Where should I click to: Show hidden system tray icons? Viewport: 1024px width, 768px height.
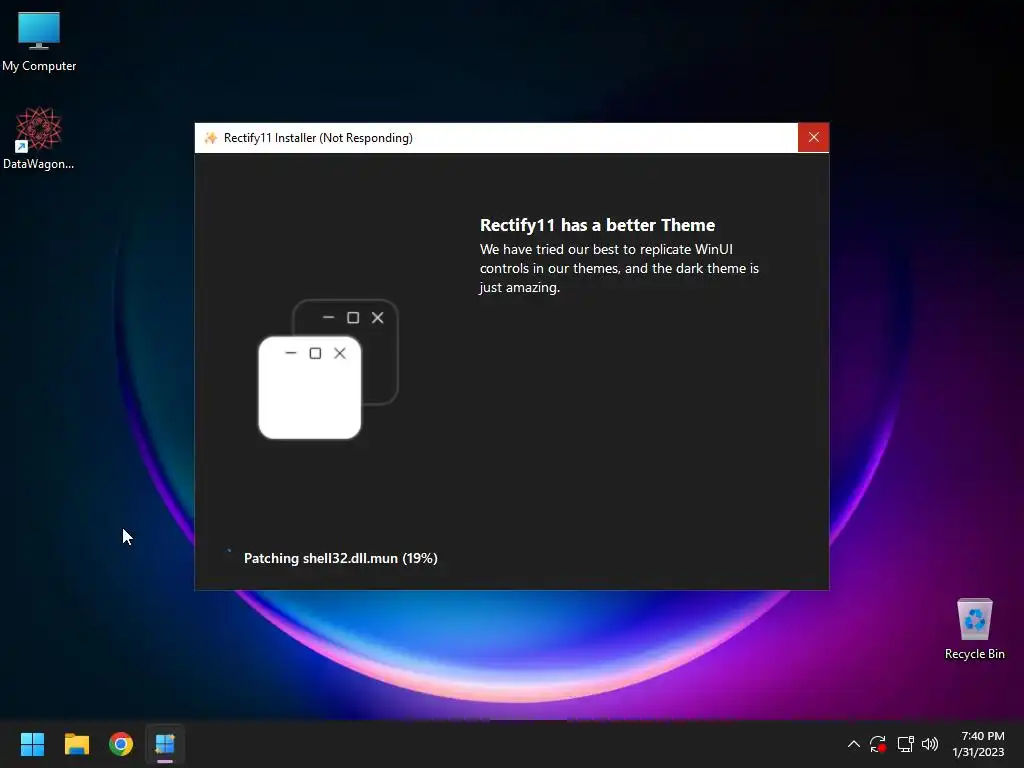tap(854, 744)
